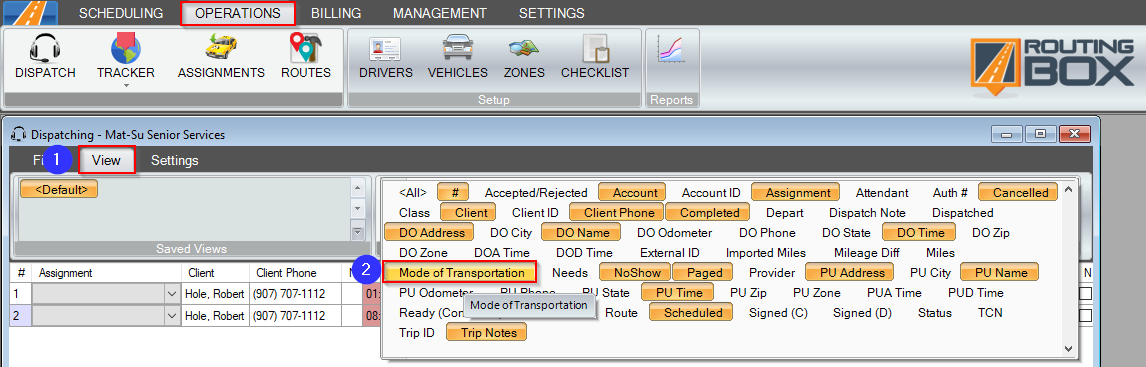Toggle the Trip Notes column chip

(x=486, y=333)
